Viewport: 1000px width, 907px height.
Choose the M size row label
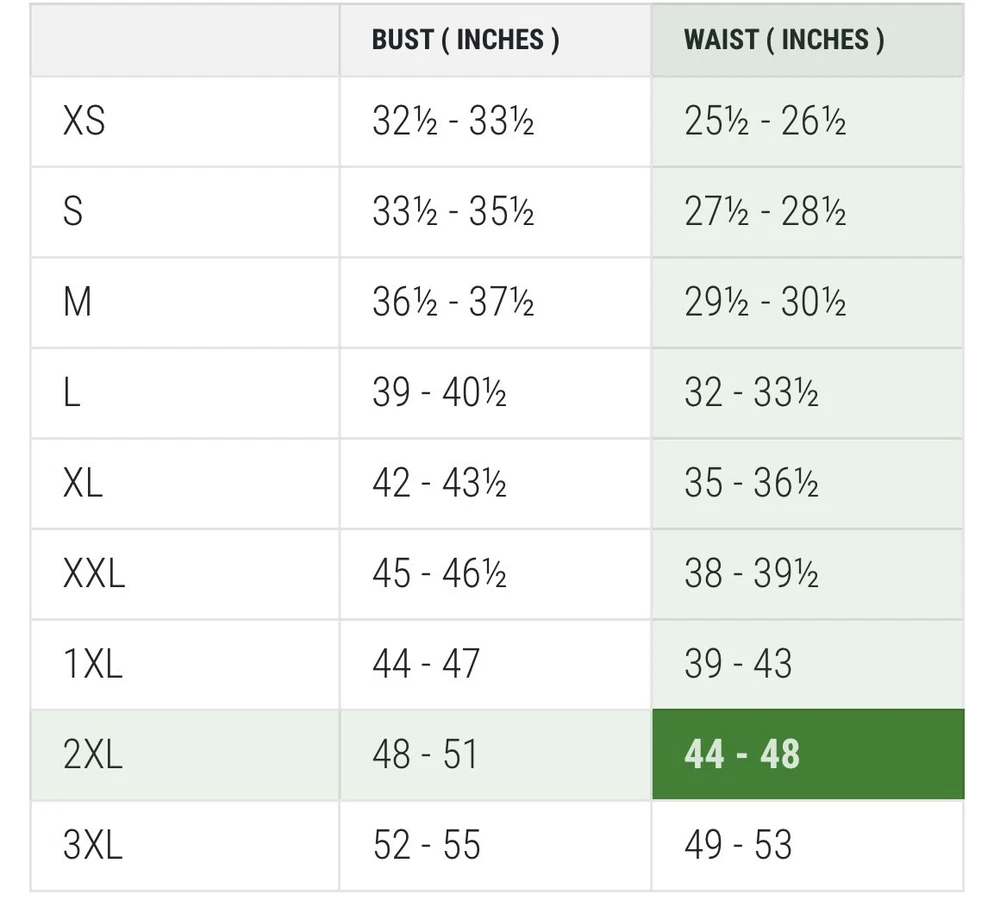point(77,302)
